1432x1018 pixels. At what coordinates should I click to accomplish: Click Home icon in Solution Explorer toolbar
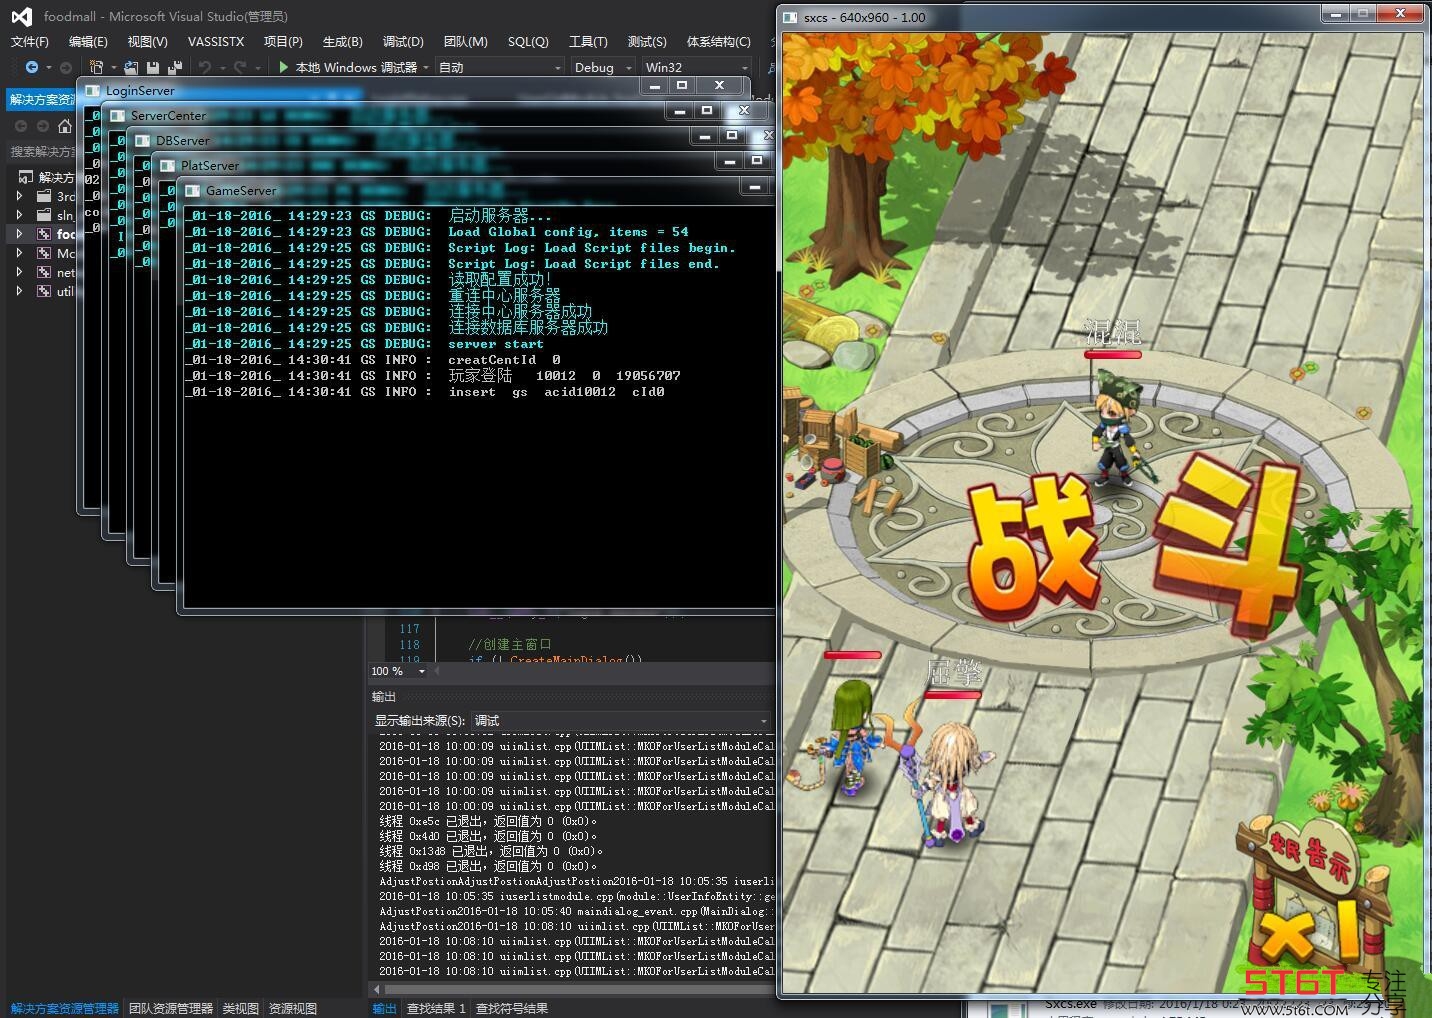(x=65, y=126)
